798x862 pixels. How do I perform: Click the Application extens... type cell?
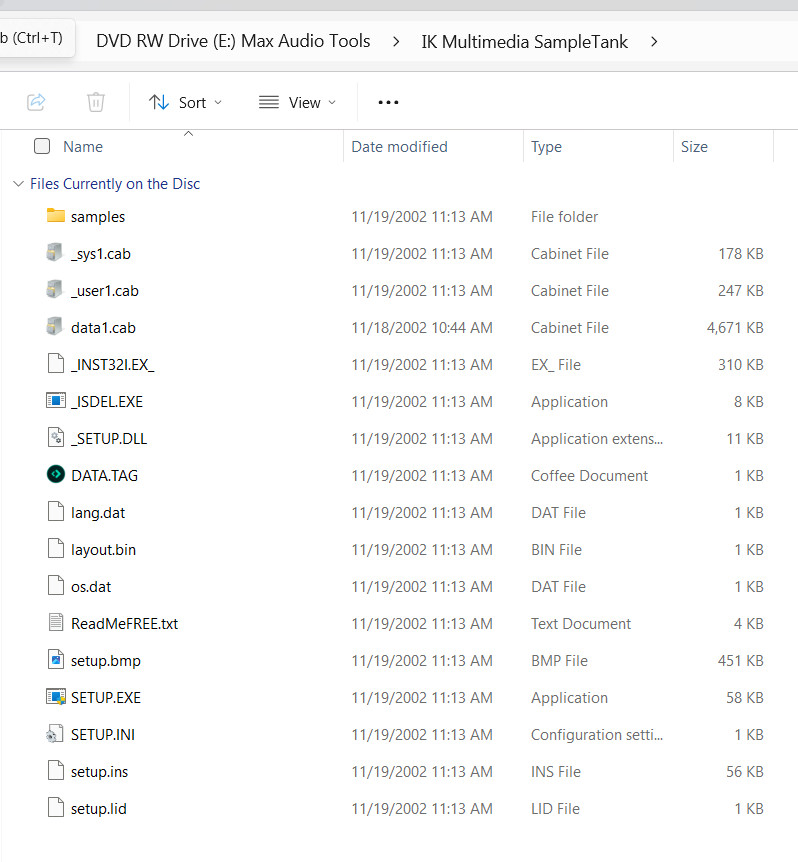tap(597, 439)
